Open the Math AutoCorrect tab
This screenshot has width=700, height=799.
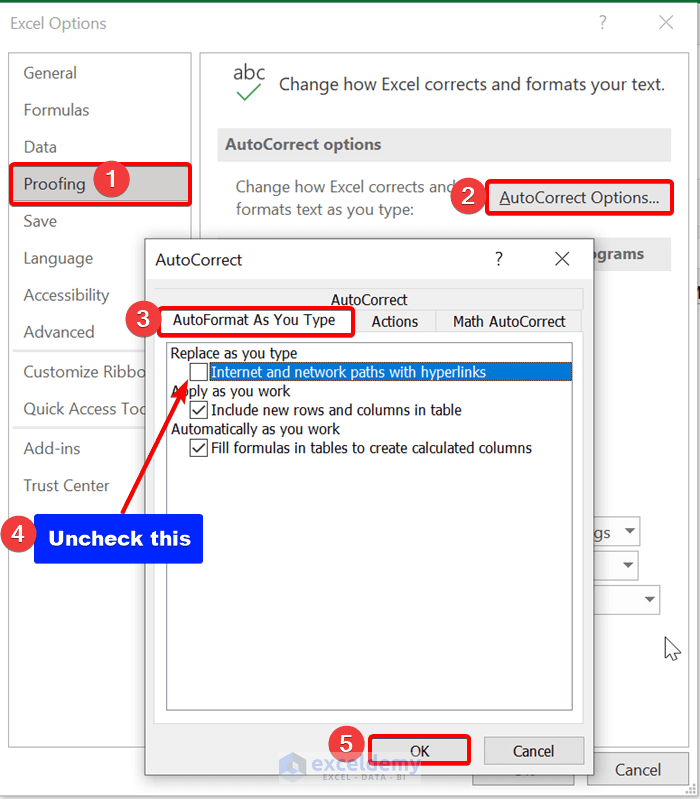pos(509,322)
